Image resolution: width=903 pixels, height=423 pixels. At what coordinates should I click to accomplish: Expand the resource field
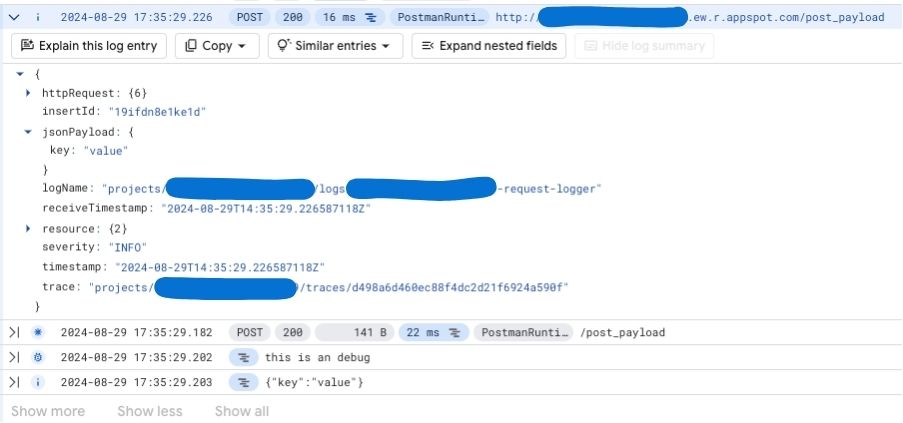[28, 228]
